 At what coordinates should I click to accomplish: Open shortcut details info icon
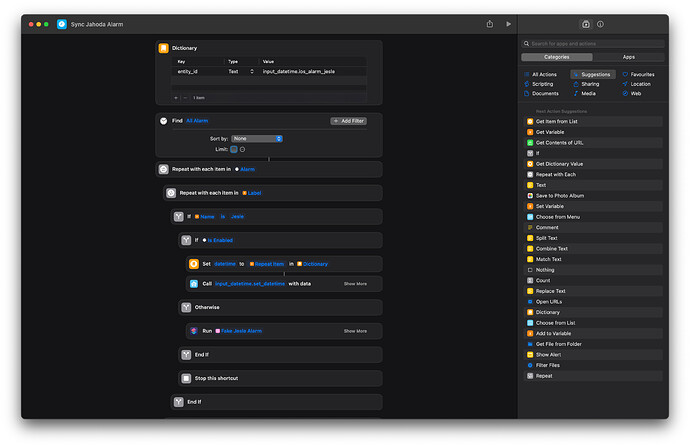(x=600, y=24)
